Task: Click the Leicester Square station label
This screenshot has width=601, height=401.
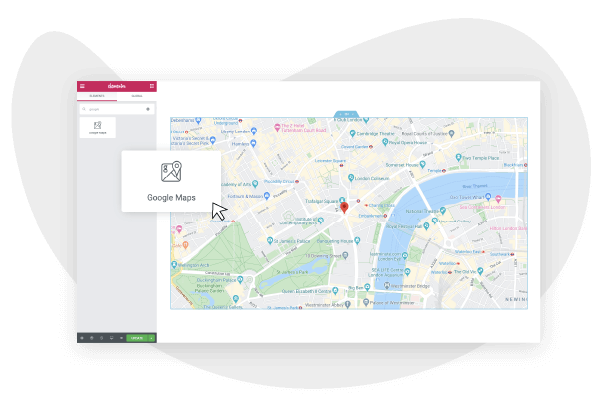Action: pos(330,161)
